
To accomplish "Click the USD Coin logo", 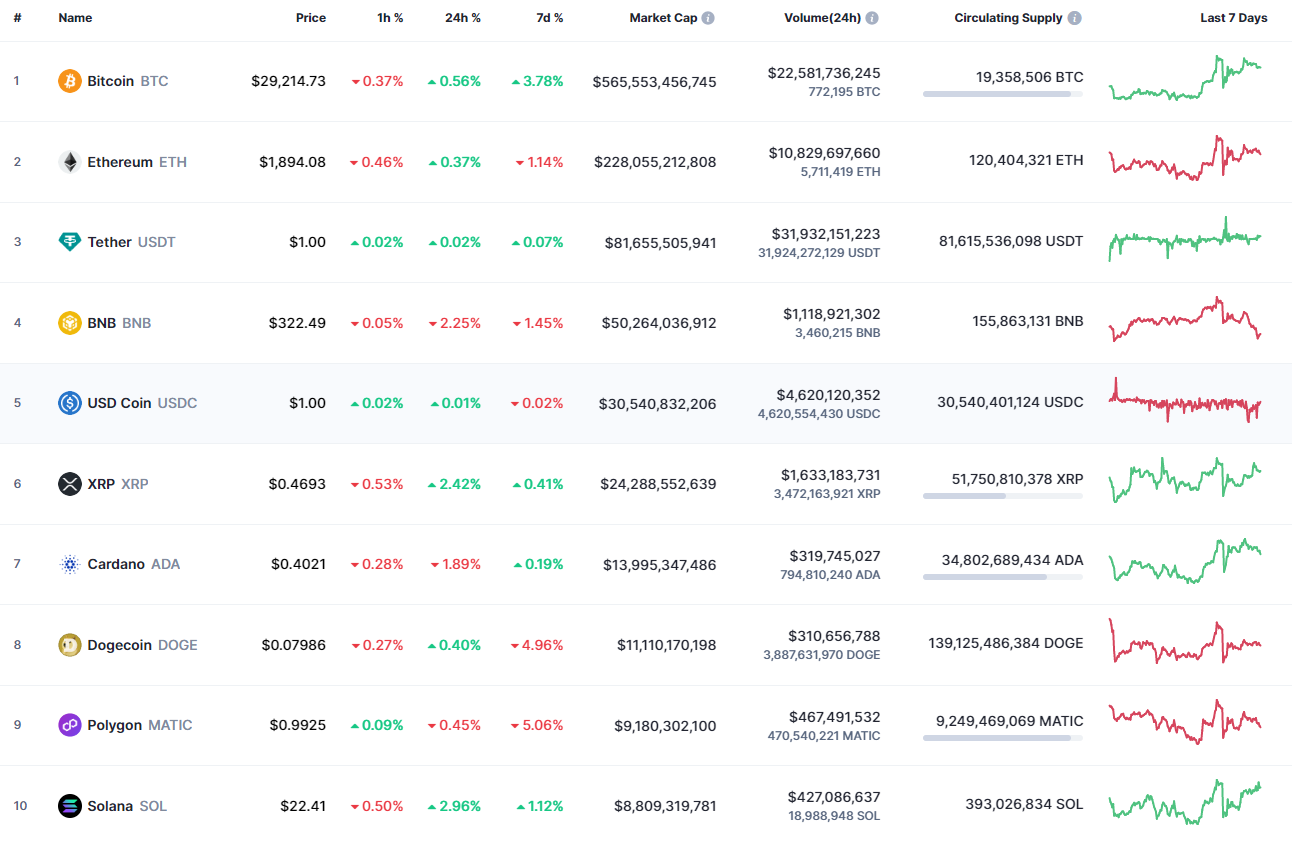I will [x=68, y=403].
